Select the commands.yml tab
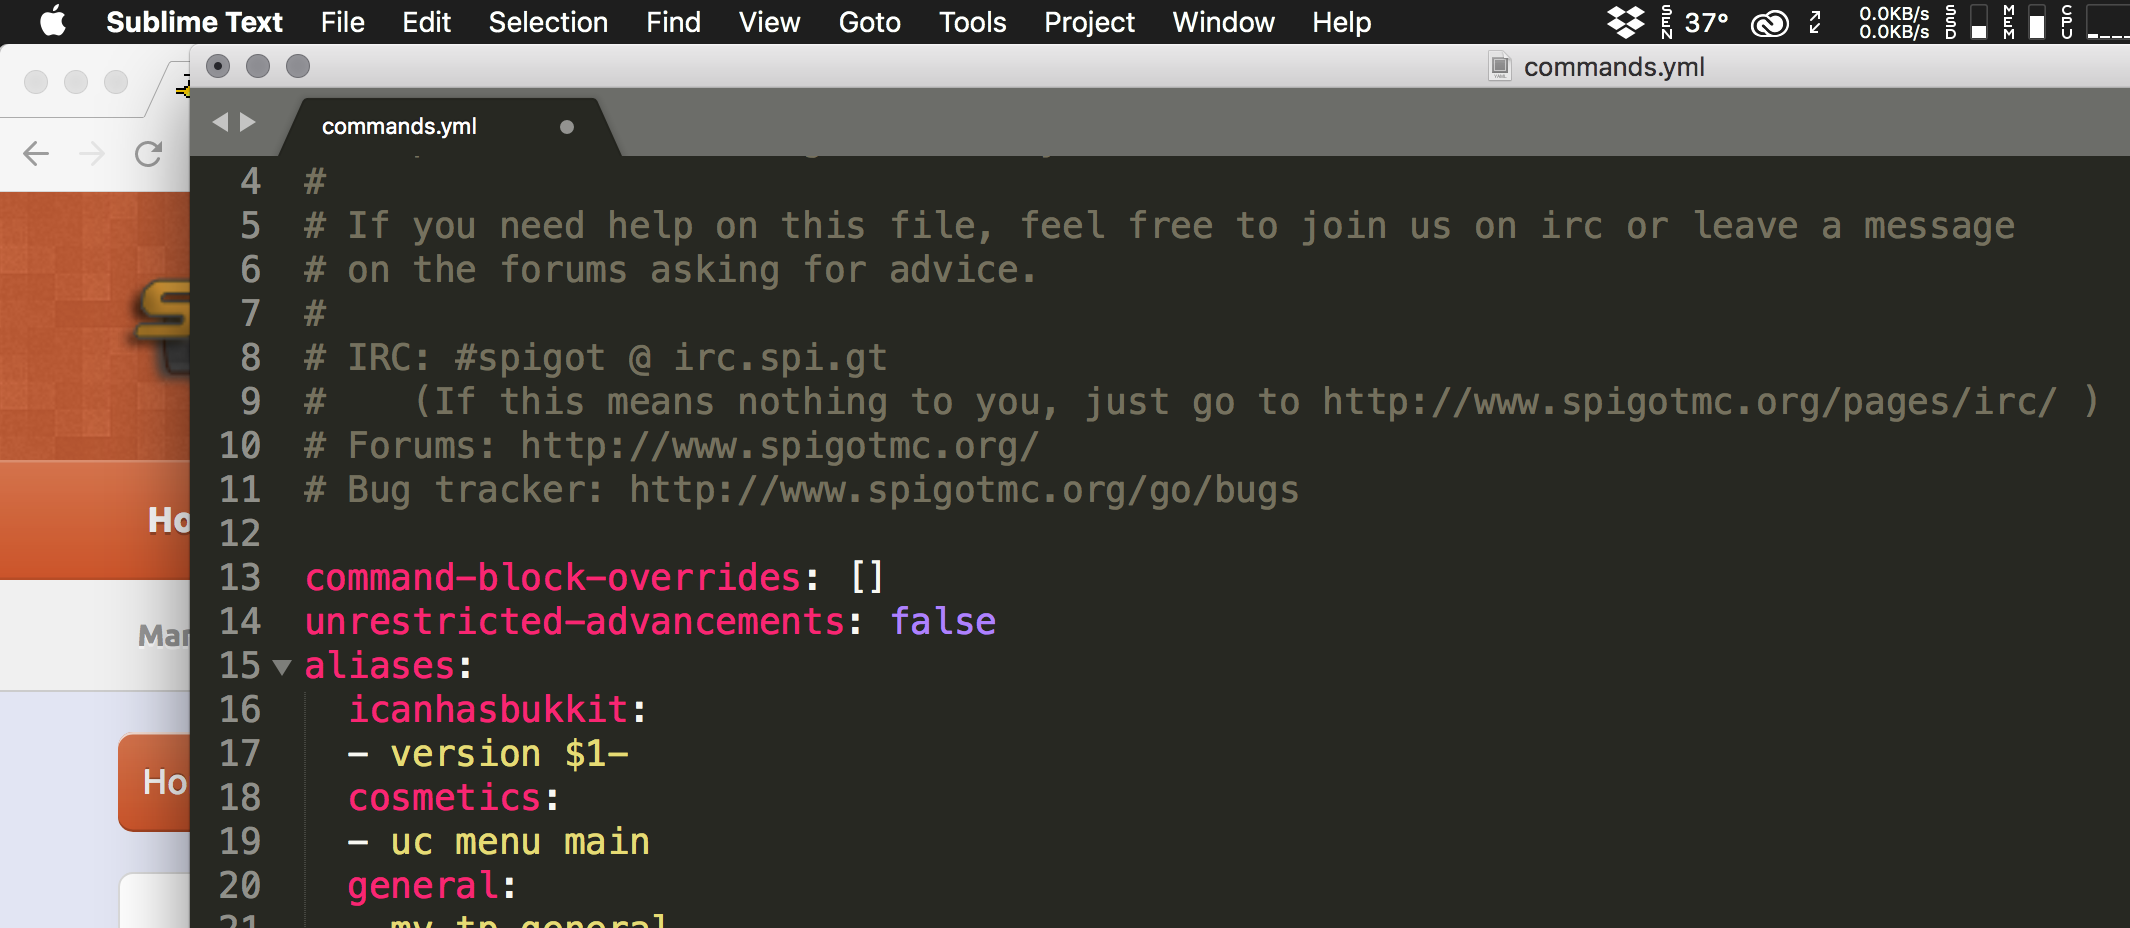The width and height of the screenshot is (2130, 928). click(399, 127)
